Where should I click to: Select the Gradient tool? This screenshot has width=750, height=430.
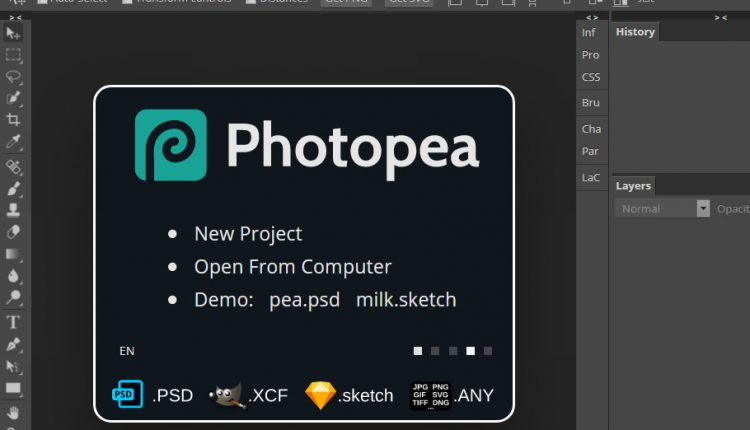coord(14,254)
